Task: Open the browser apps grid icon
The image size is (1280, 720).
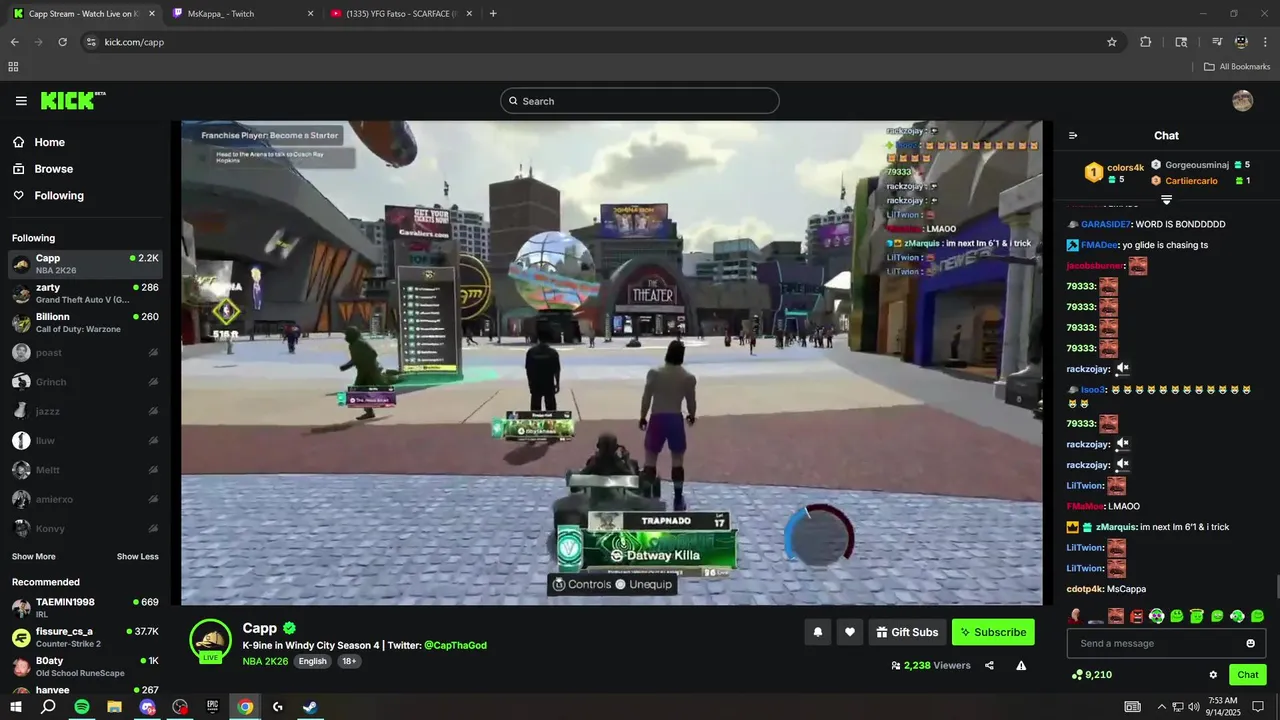Action: 13,67
